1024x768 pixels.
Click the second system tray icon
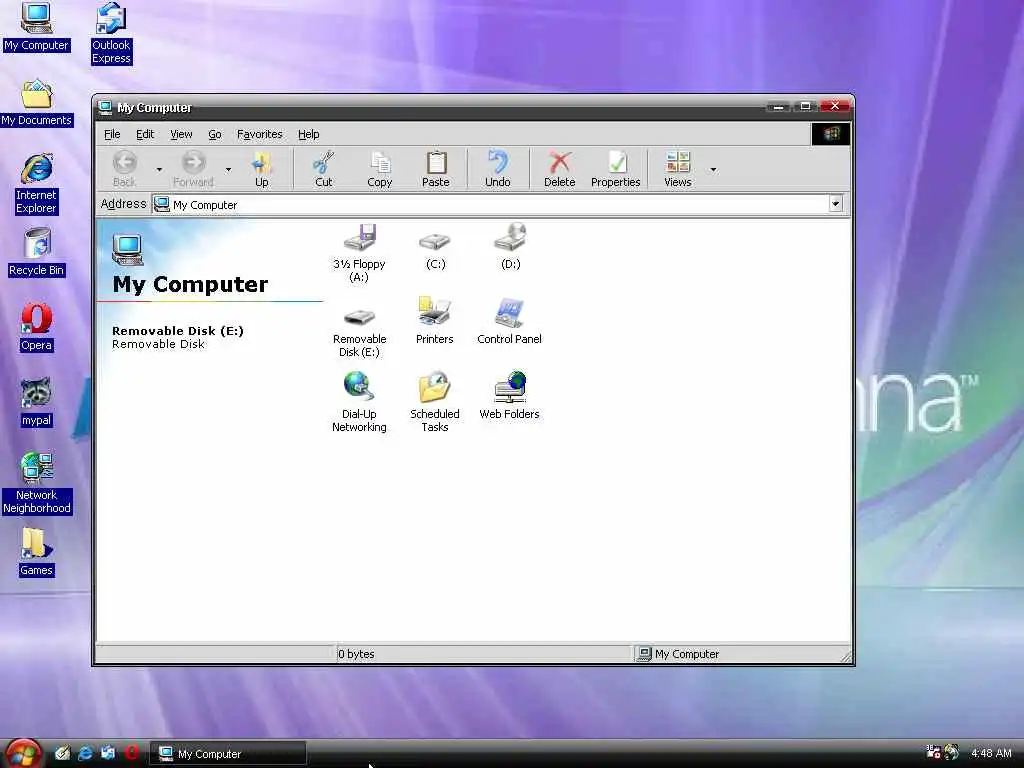click(x=952, y=752)
